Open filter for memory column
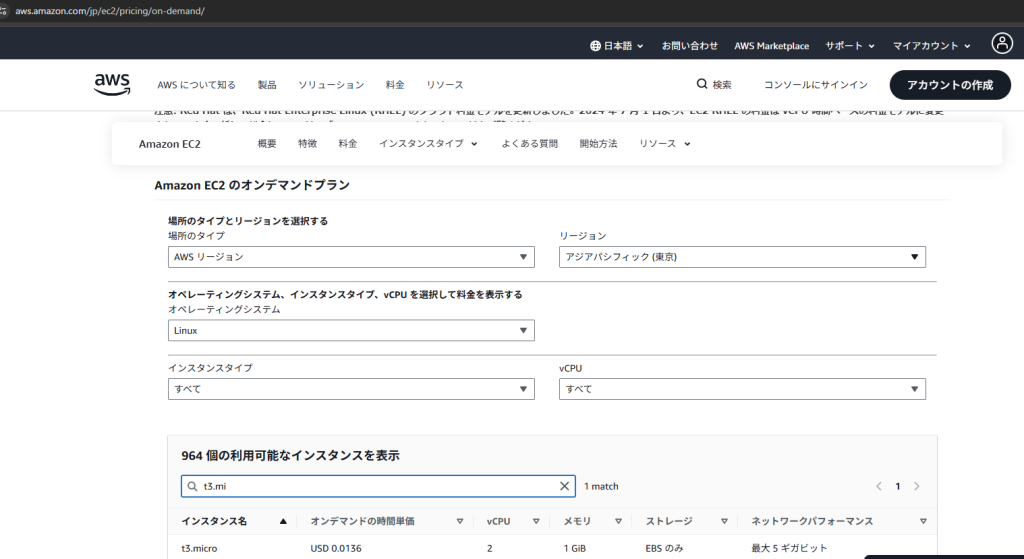This screenshot has height=559, width=1024. 618,521
